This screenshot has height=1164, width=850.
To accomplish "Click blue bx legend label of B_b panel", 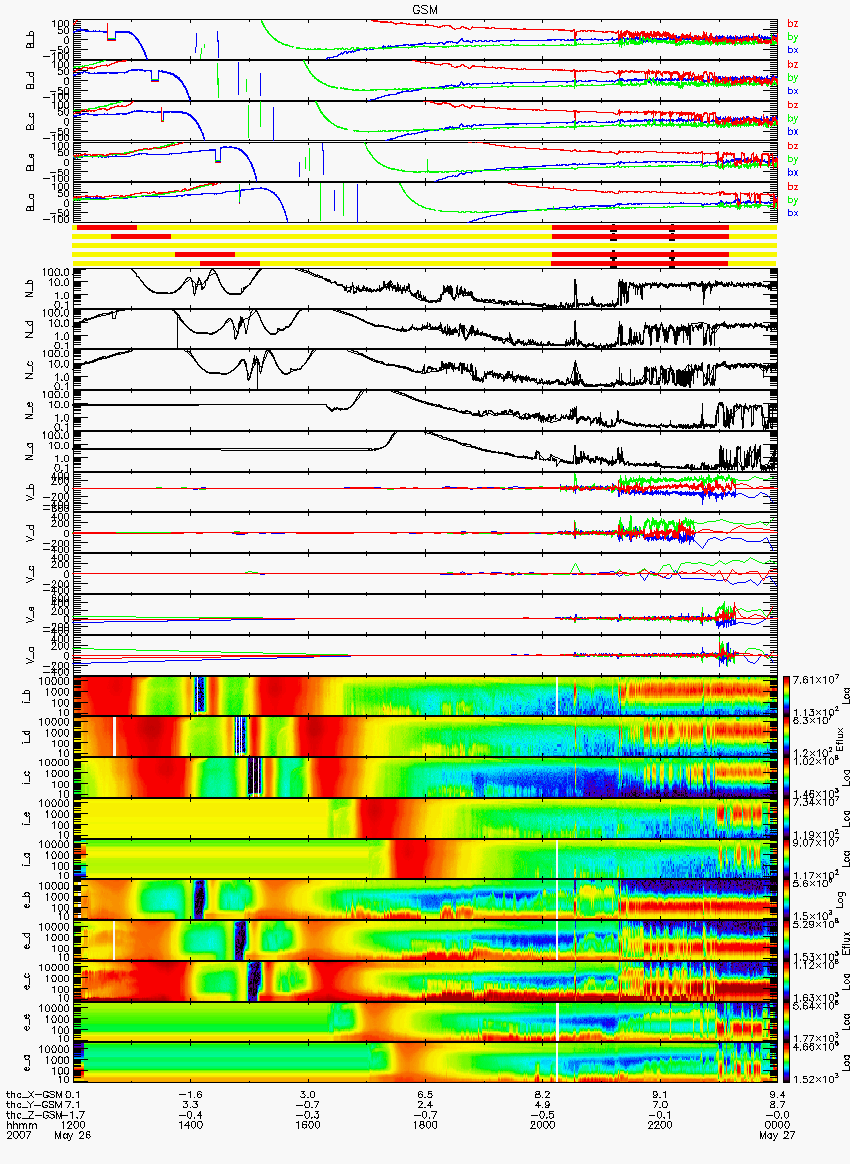I will pyautogui.click(x=793, y=50).
